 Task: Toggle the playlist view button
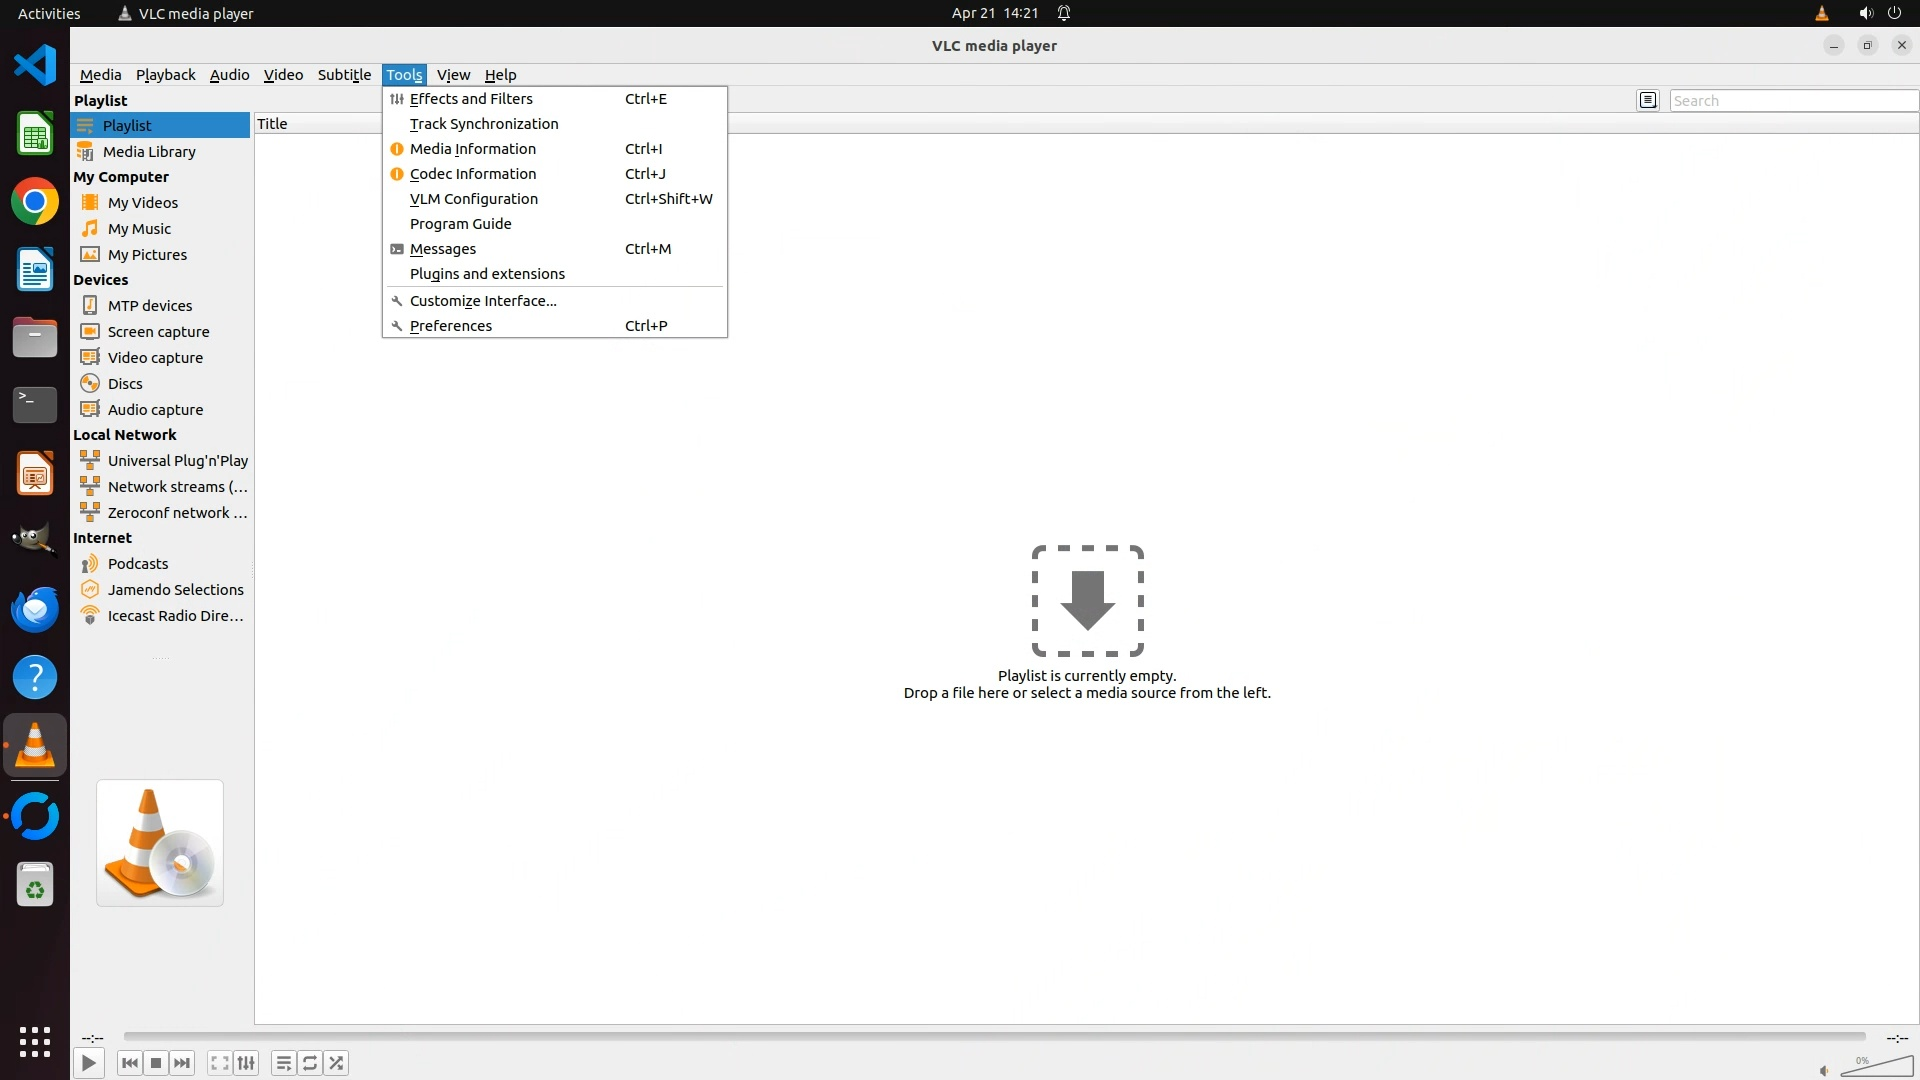(284, 1063)
